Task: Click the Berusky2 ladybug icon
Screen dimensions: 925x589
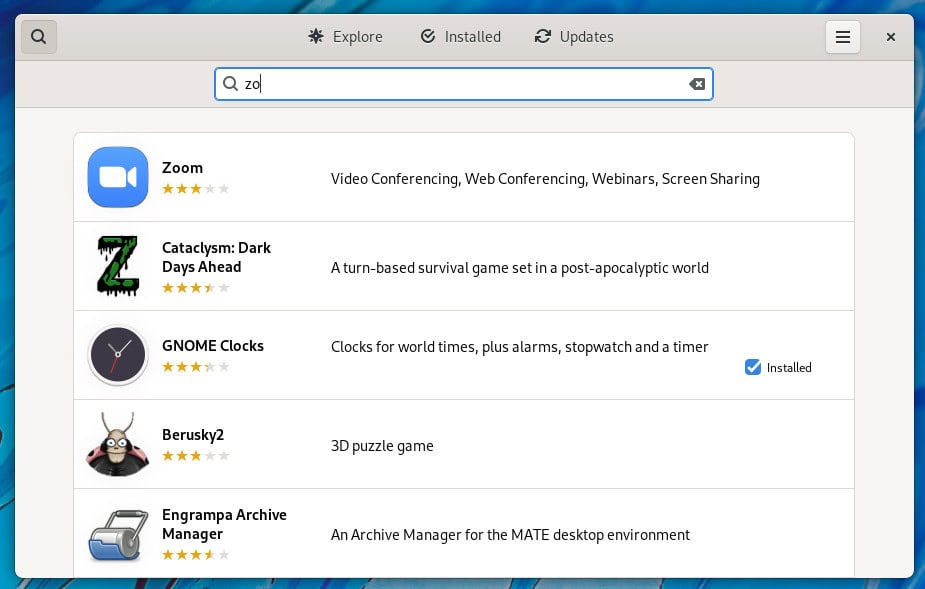Action: [118, 444]
